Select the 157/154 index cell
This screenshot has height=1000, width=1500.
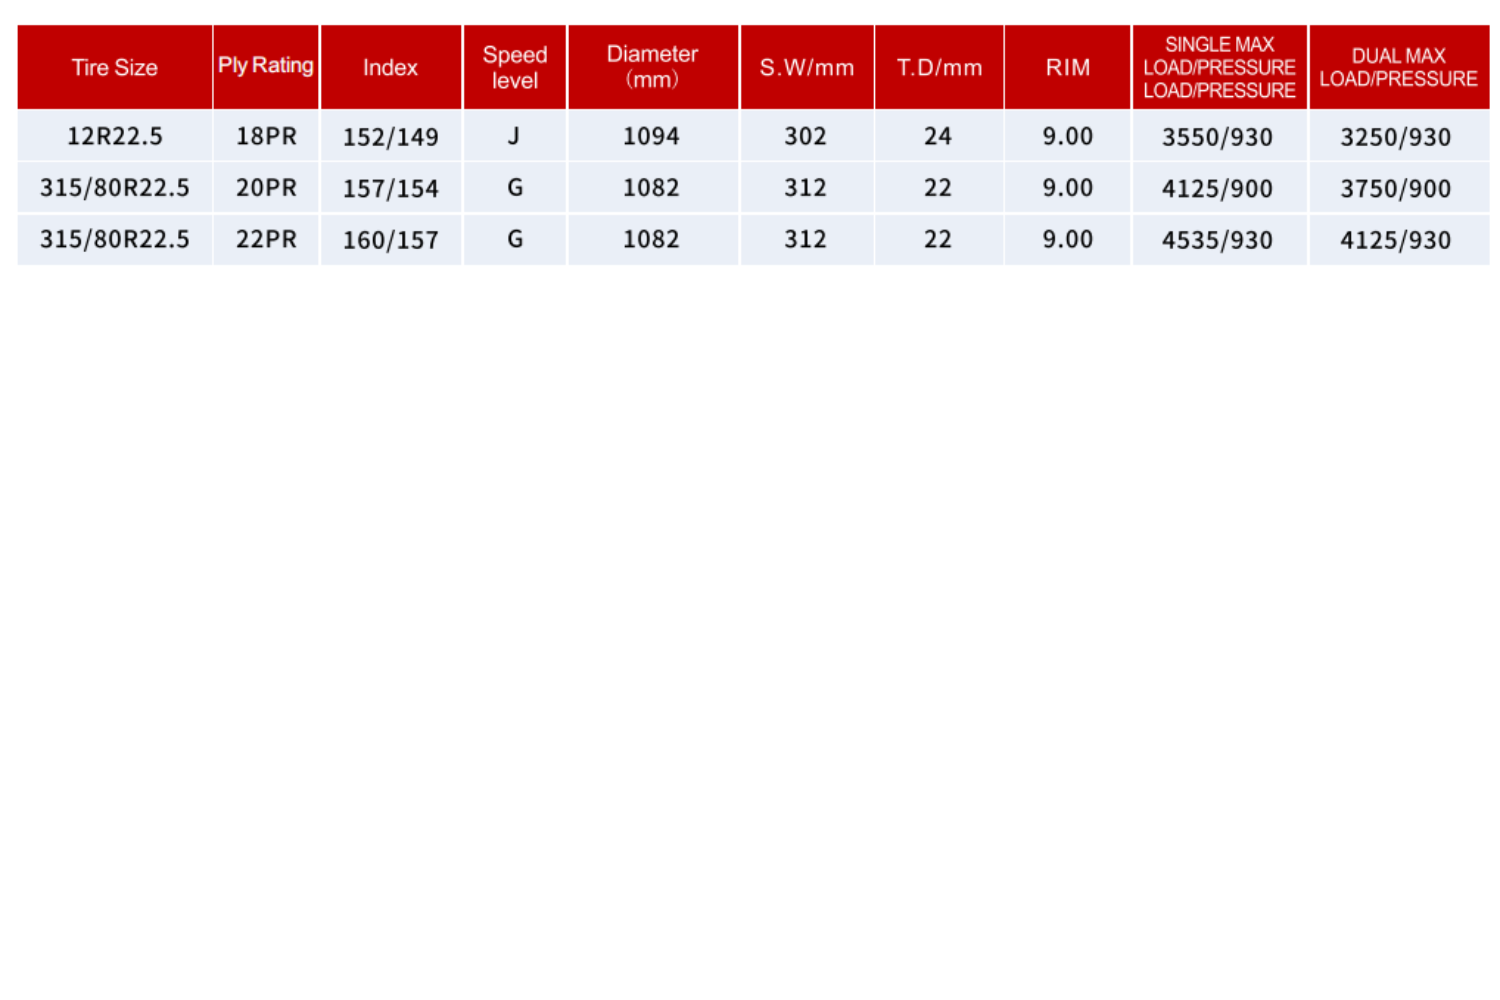[x=390, y=188]
